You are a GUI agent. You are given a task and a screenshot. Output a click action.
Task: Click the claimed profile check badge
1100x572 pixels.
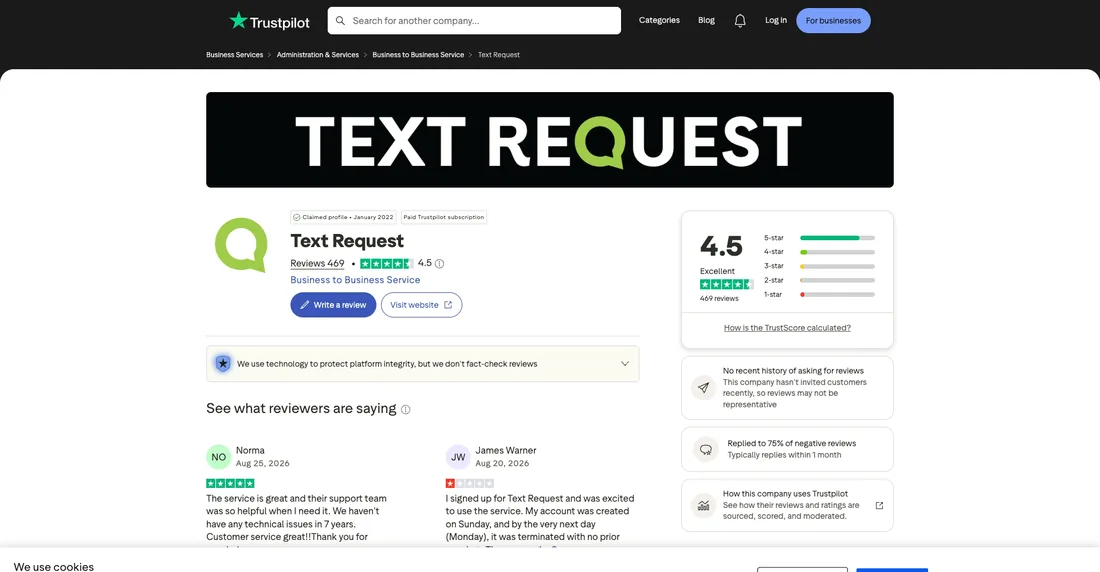343,218
